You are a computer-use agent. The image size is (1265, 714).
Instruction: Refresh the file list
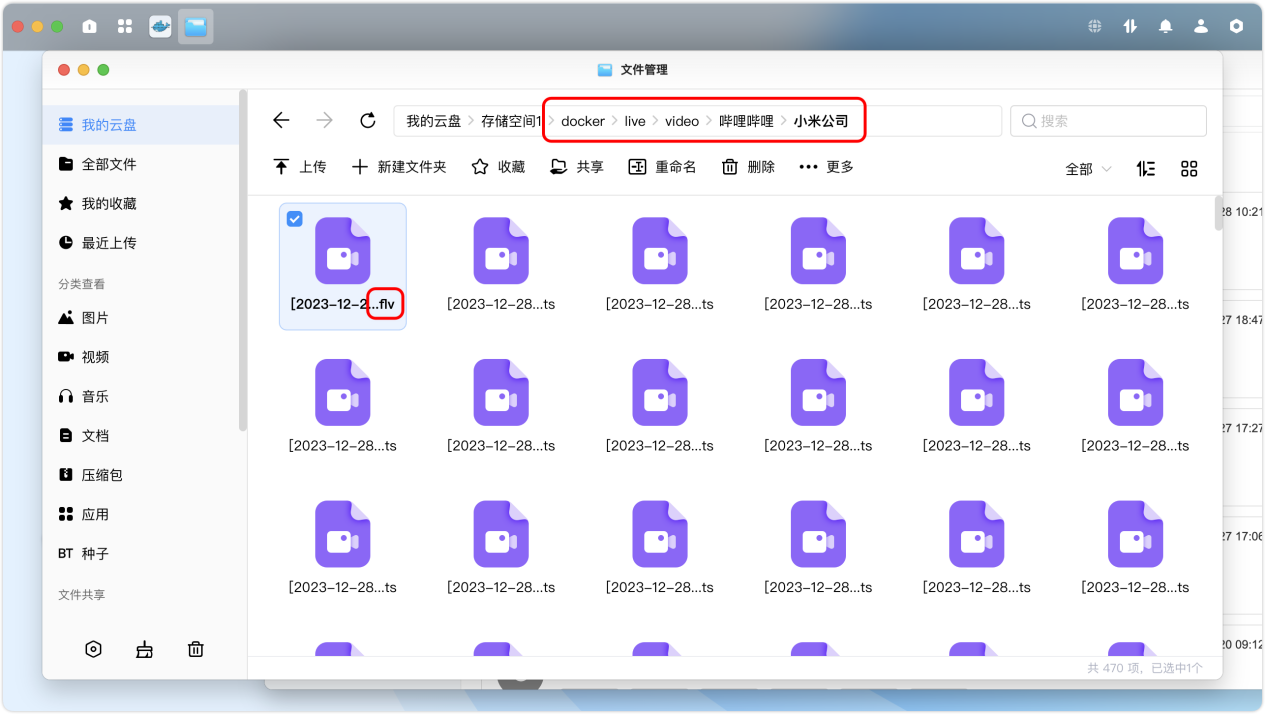pos(367,119)
